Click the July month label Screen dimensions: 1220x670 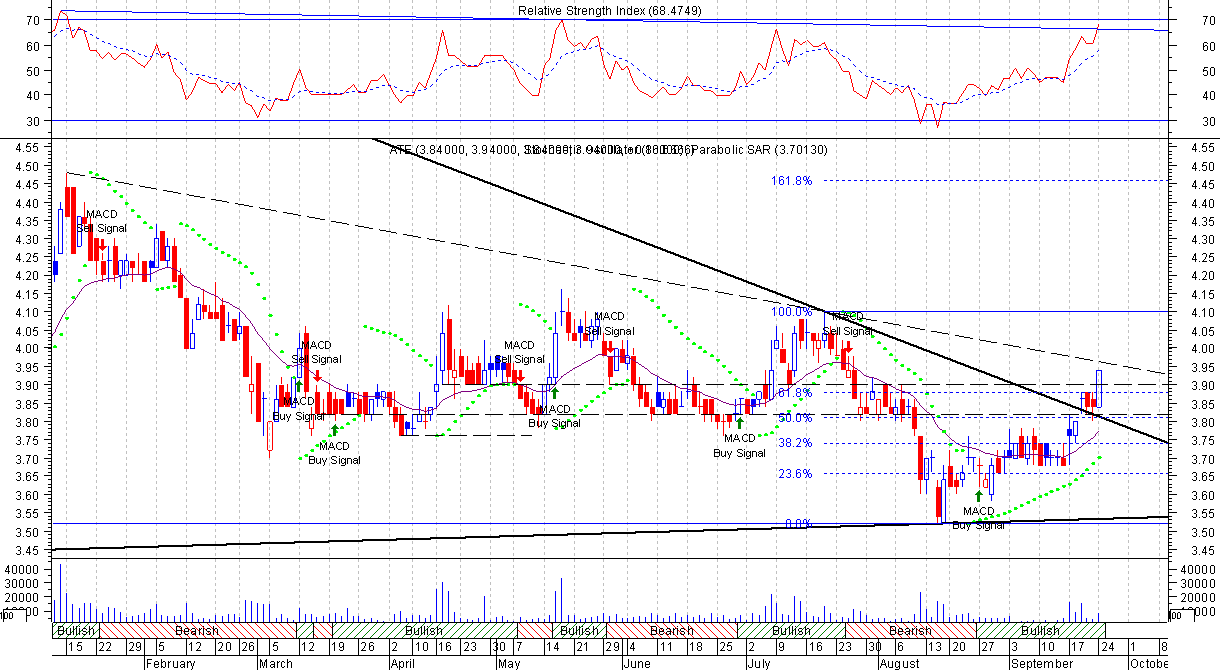click(x=759, y=663)
